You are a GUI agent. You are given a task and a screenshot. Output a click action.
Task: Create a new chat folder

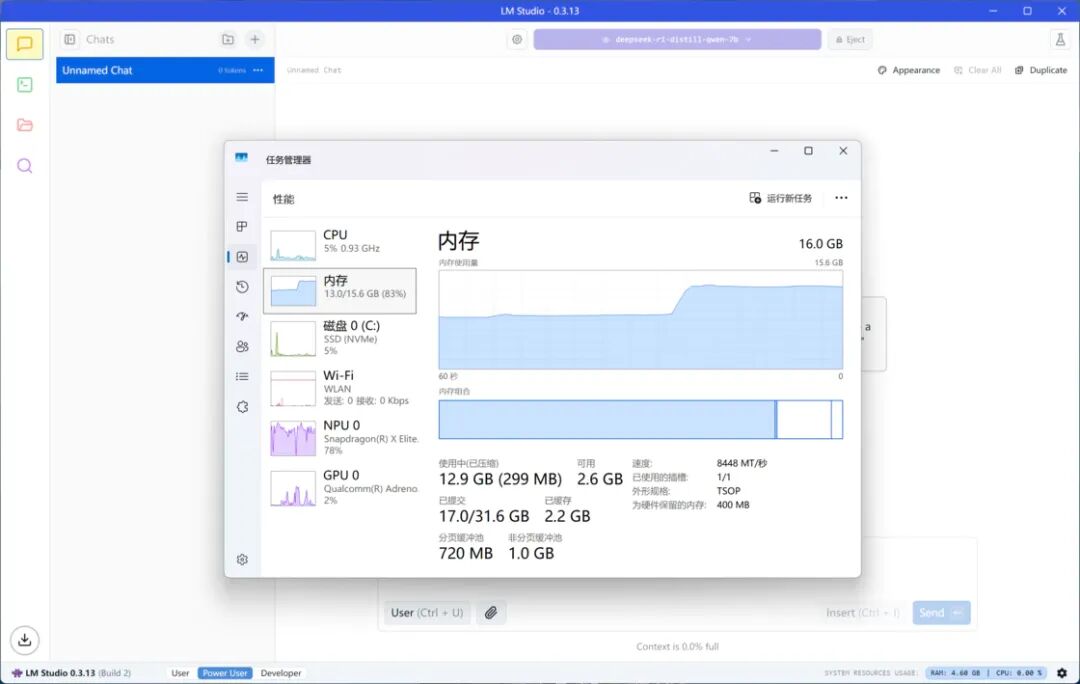click(x=228, y=39)
